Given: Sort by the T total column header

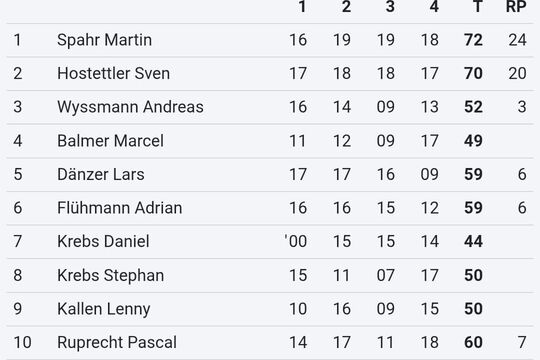Looking at the screenshot, I should click(477, 7).
